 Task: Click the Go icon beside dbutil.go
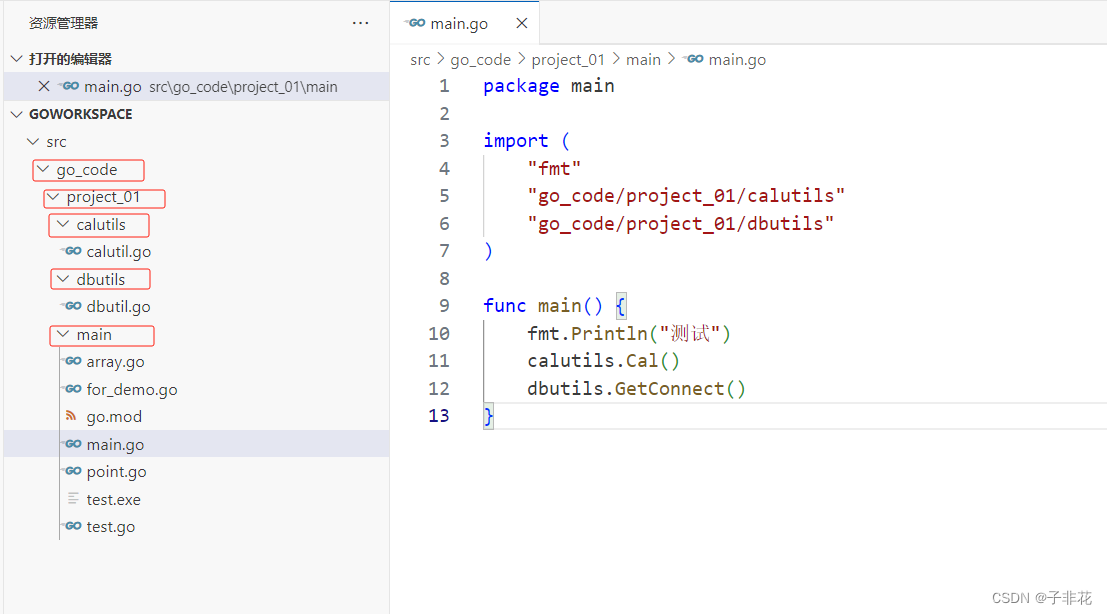[x=71, y=306]
